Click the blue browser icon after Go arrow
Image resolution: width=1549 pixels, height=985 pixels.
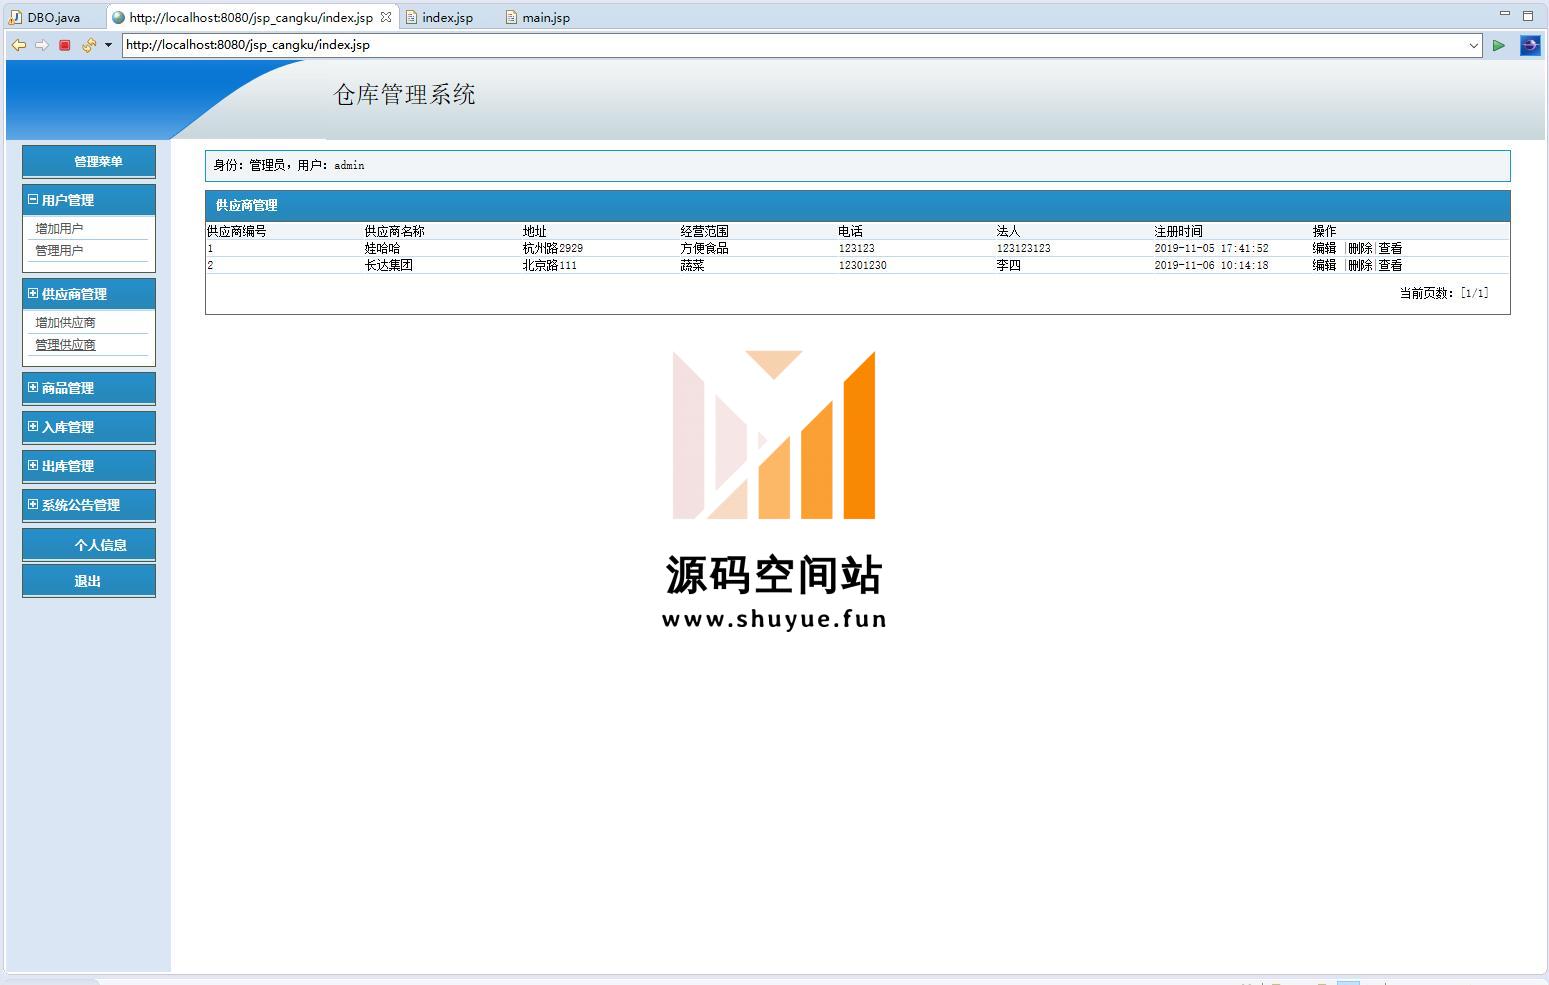[1530, 45]
